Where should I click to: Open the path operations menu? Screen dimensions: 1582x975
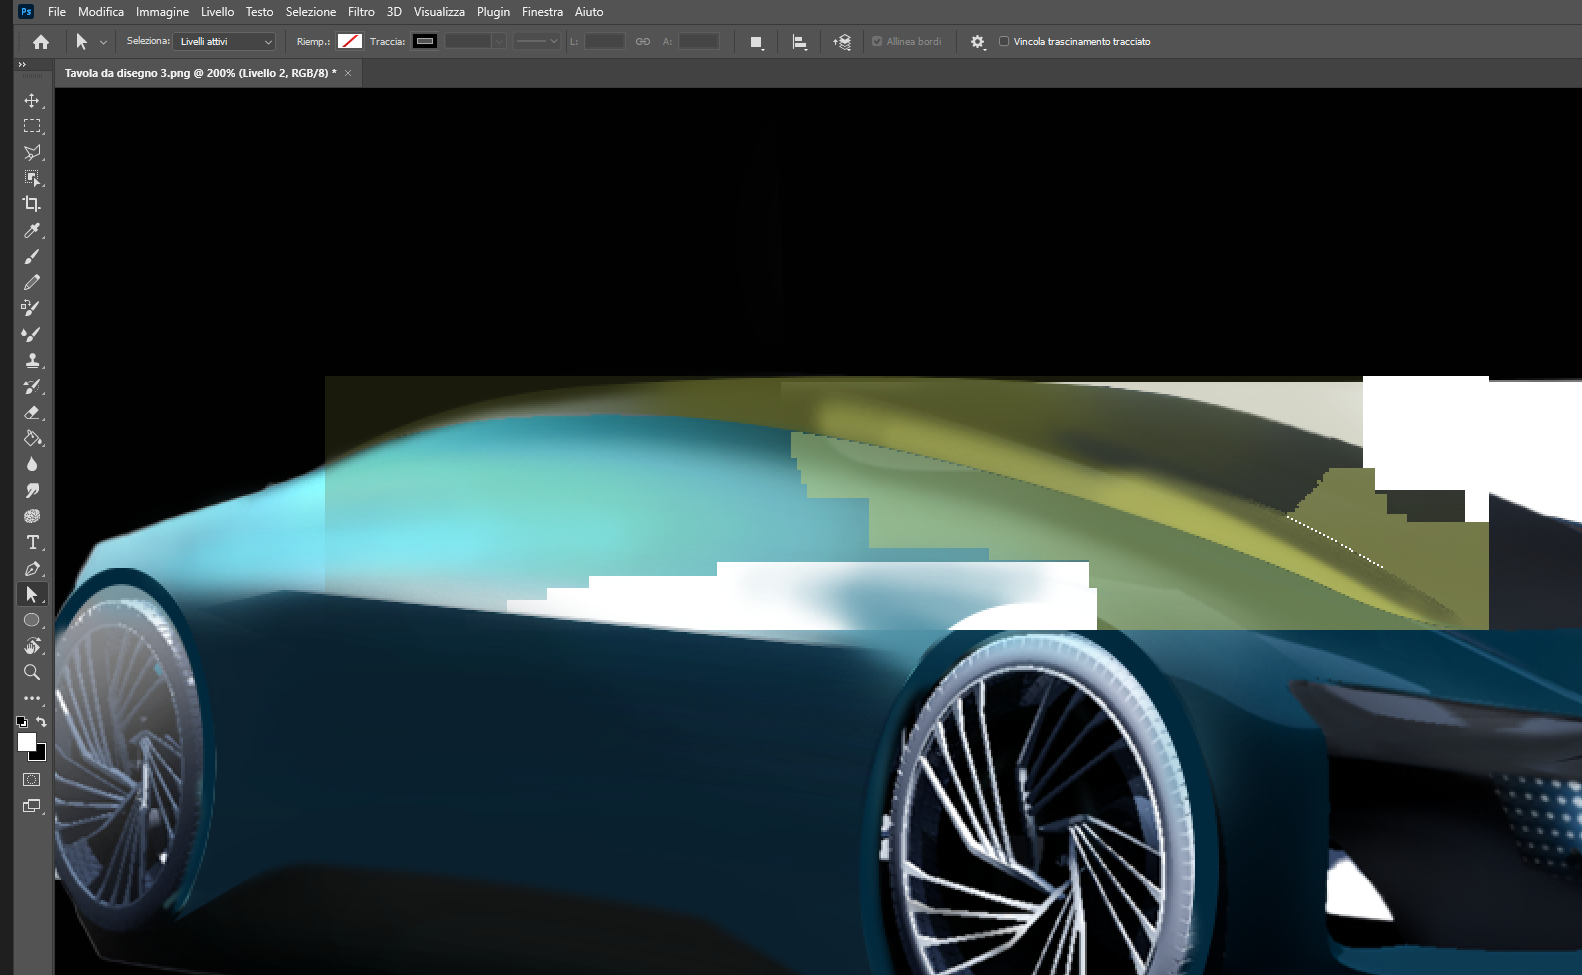tap(757, 42)
